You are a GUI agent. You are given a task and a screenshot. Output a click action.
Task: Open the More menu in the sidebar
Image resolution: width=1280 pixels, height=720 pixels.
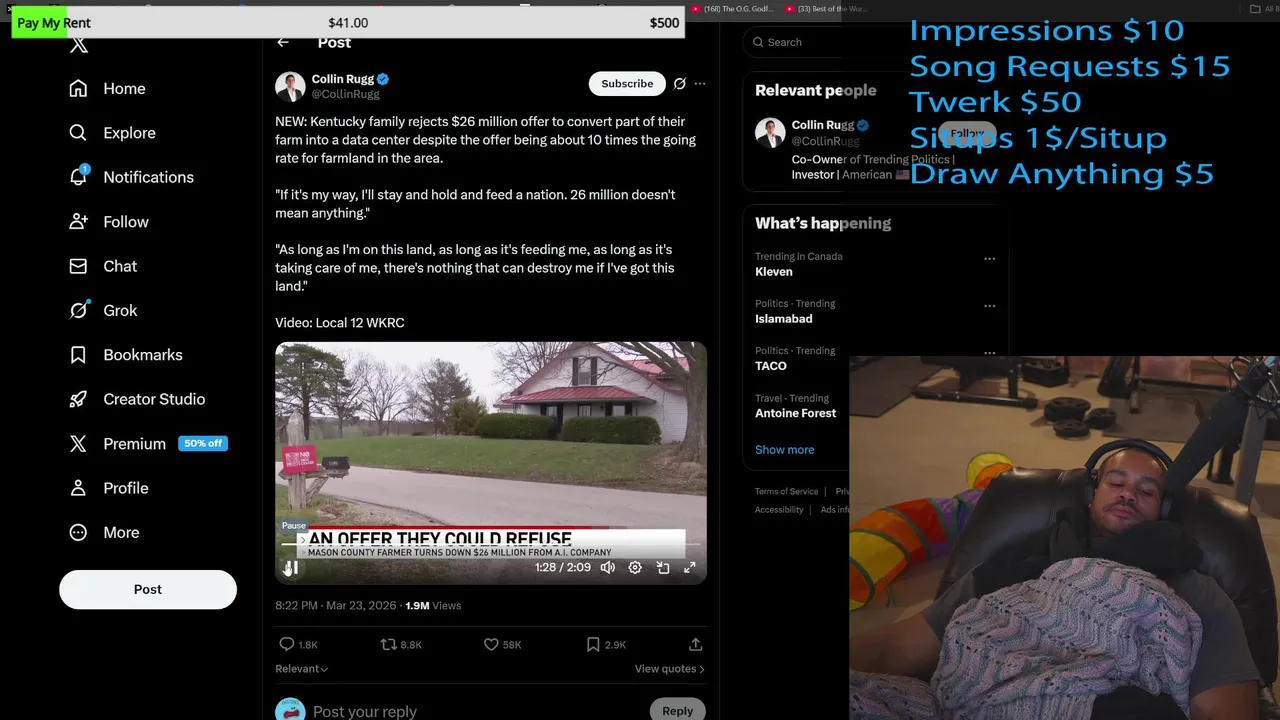[104, 532]
